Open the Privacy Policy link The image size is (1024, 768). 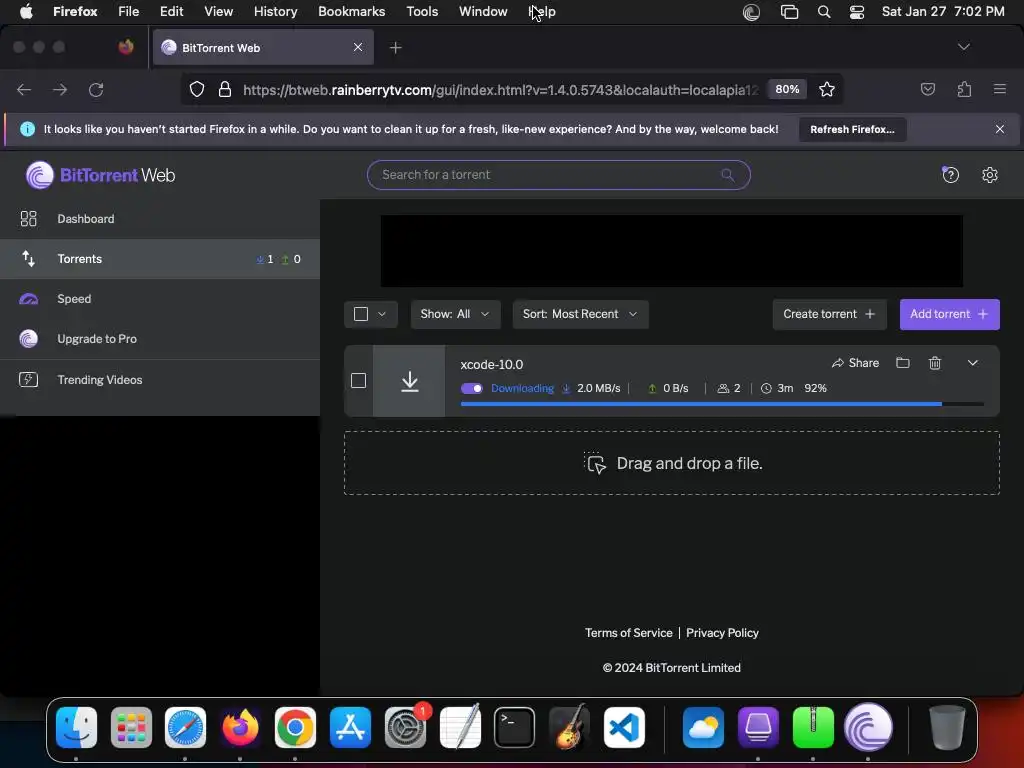point(722,633)
